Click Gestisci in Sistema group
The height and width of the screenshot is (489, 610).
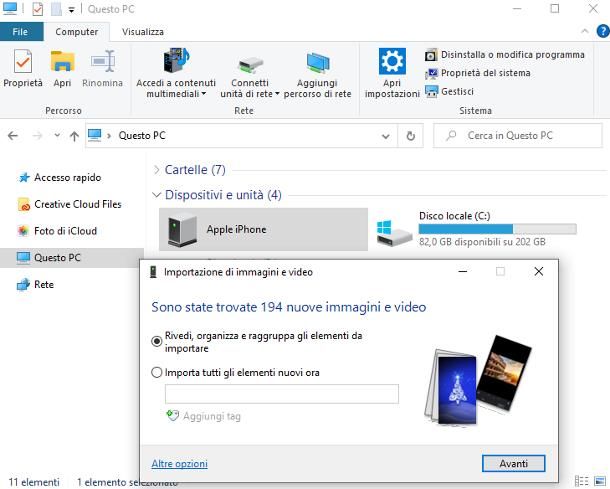449,91
